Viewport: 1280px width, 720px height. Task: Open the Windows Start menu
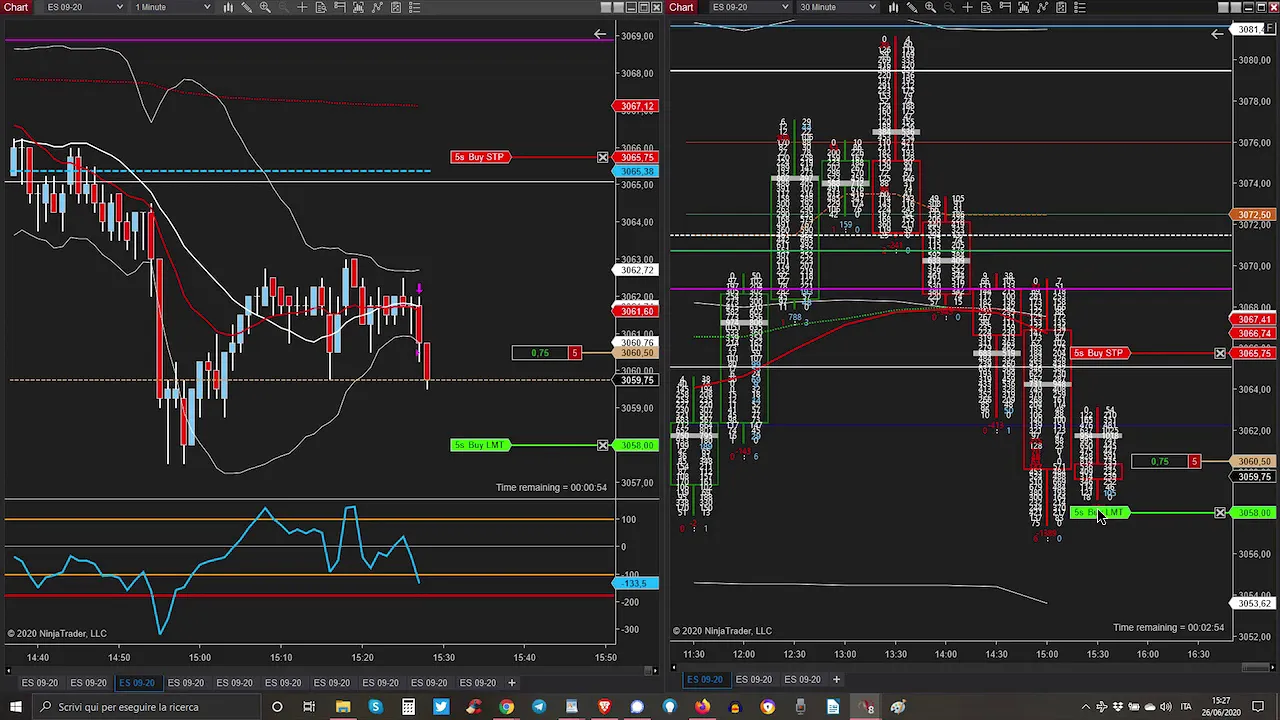pyautogui.click(x=15, y=707)
